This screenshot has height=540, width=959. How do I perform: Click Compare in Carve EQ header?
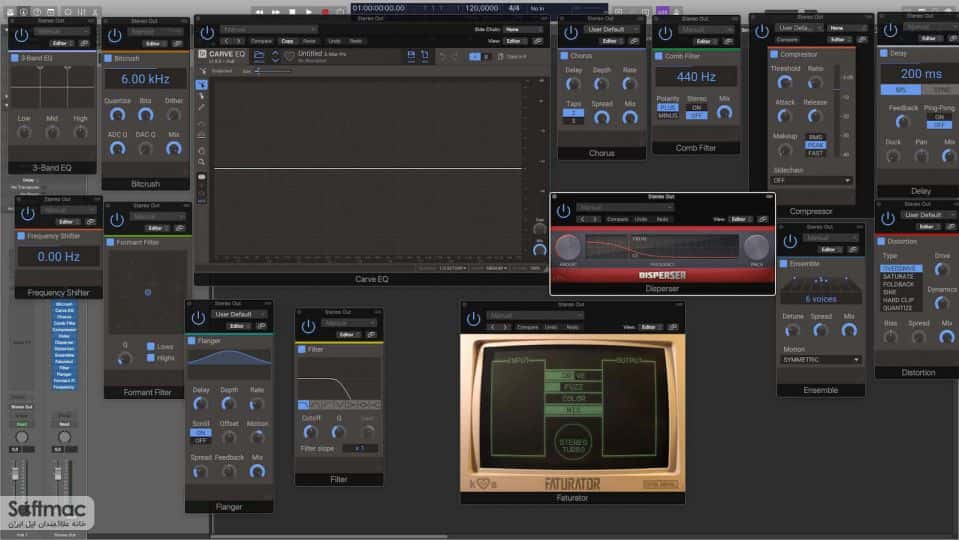[x=261, y=41]
